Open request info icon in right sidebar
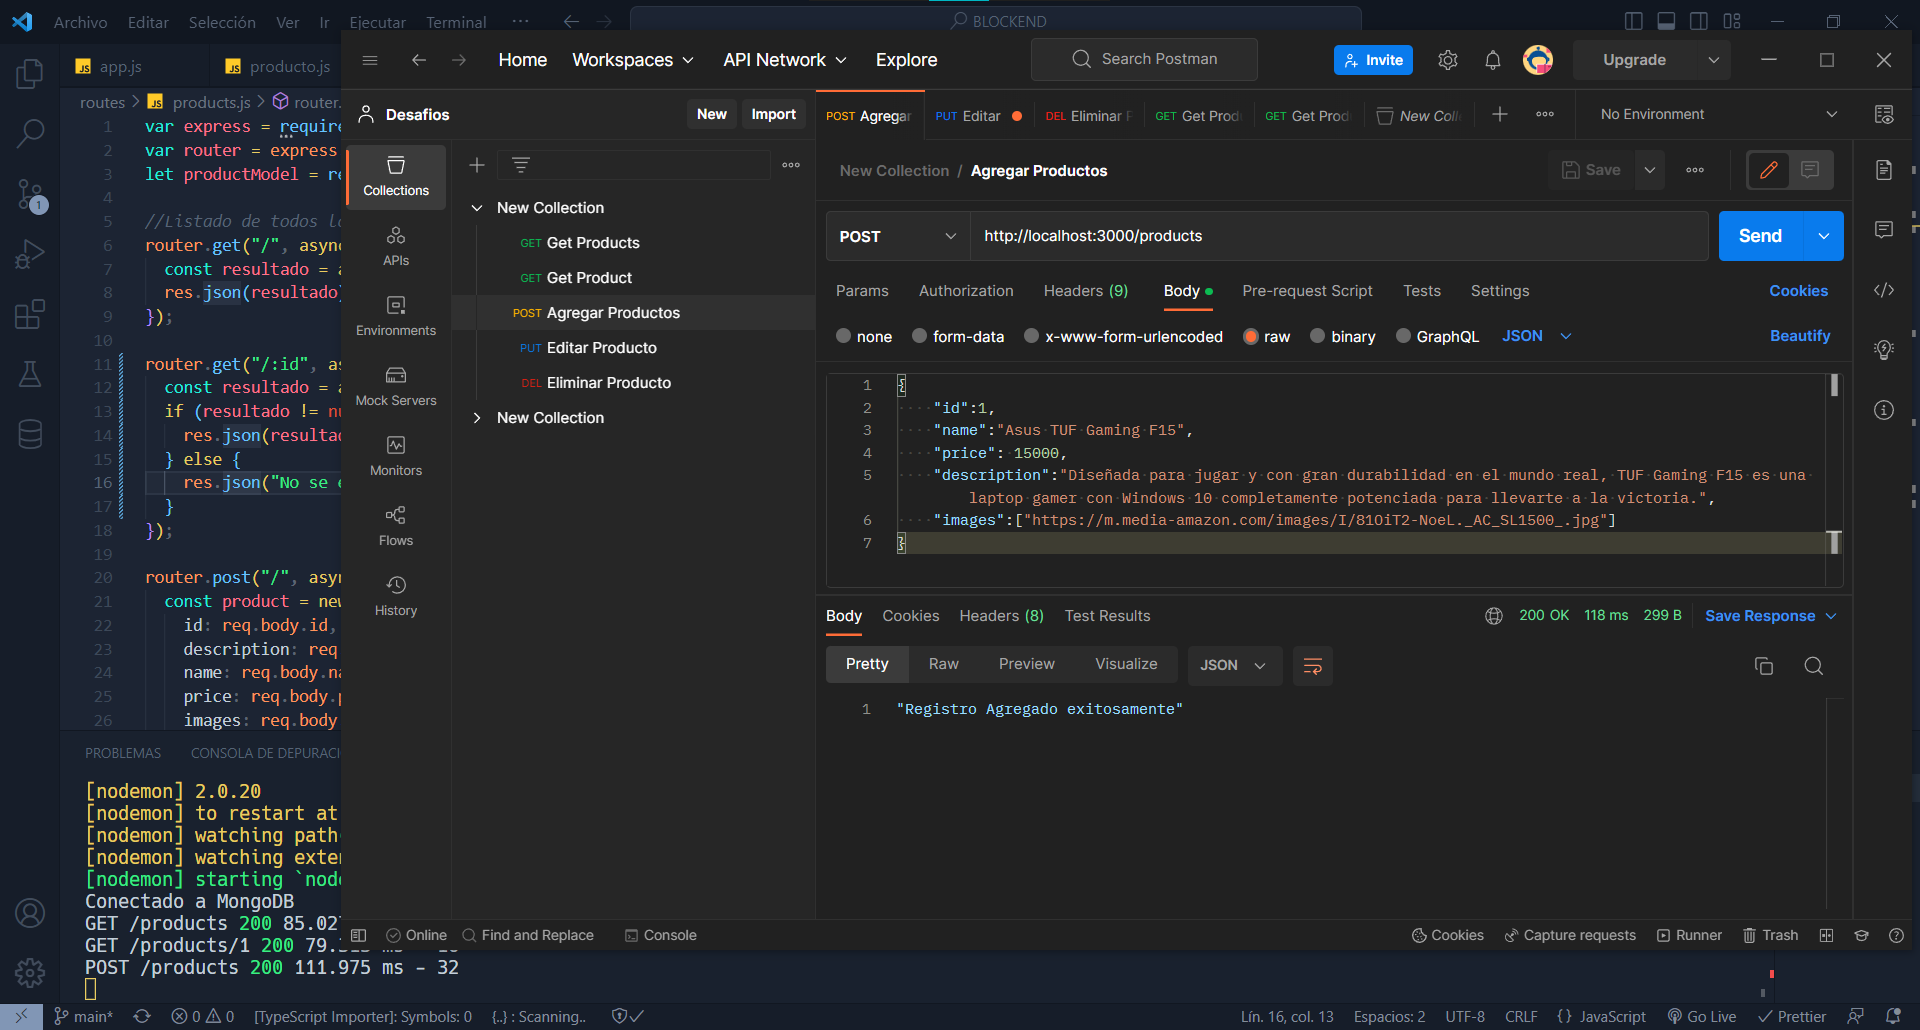The width and height of the screenshot is (1920, 1030). pos(1884,410)
